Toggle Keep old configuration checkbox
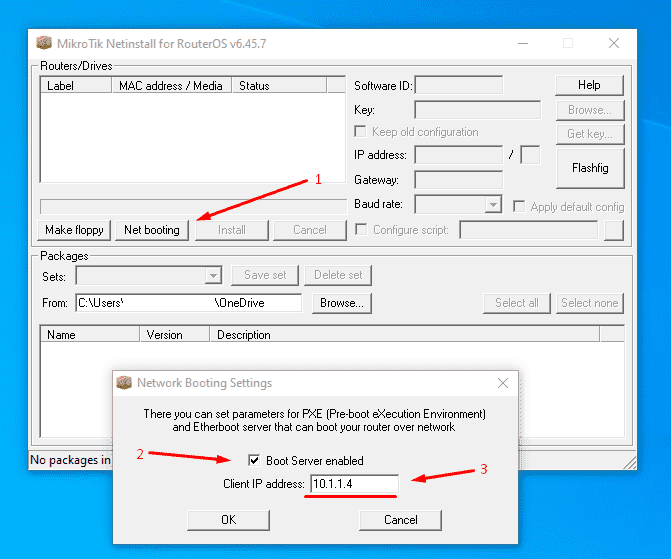671x559 pixels. (361, 132)
